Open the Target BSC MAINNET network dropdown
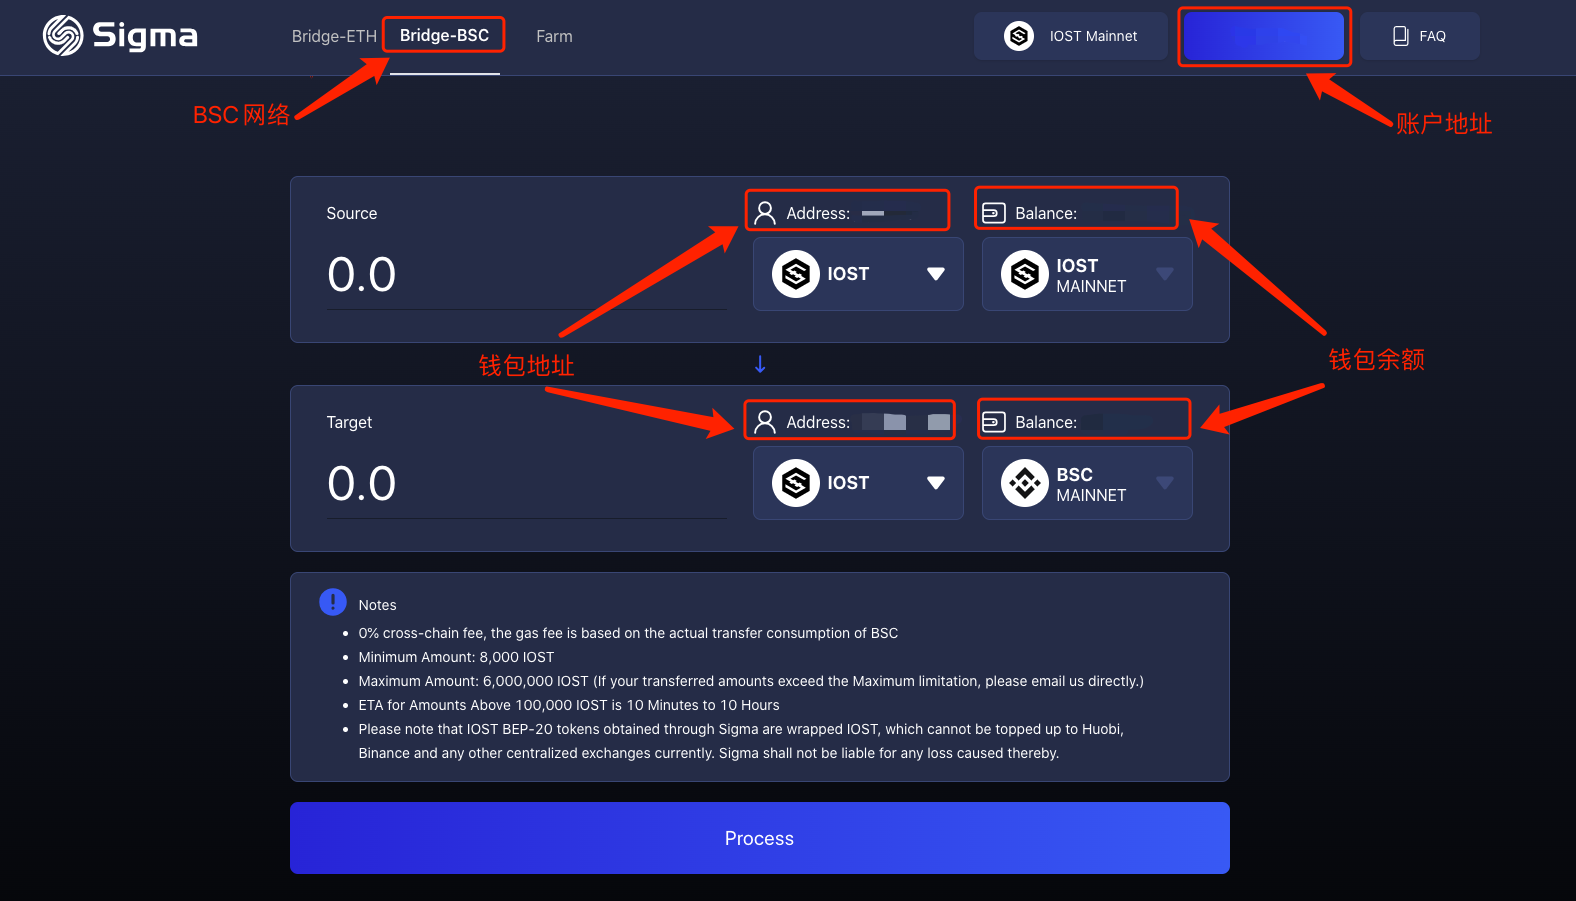The image size is (1576, 901). pos(1087,483)
